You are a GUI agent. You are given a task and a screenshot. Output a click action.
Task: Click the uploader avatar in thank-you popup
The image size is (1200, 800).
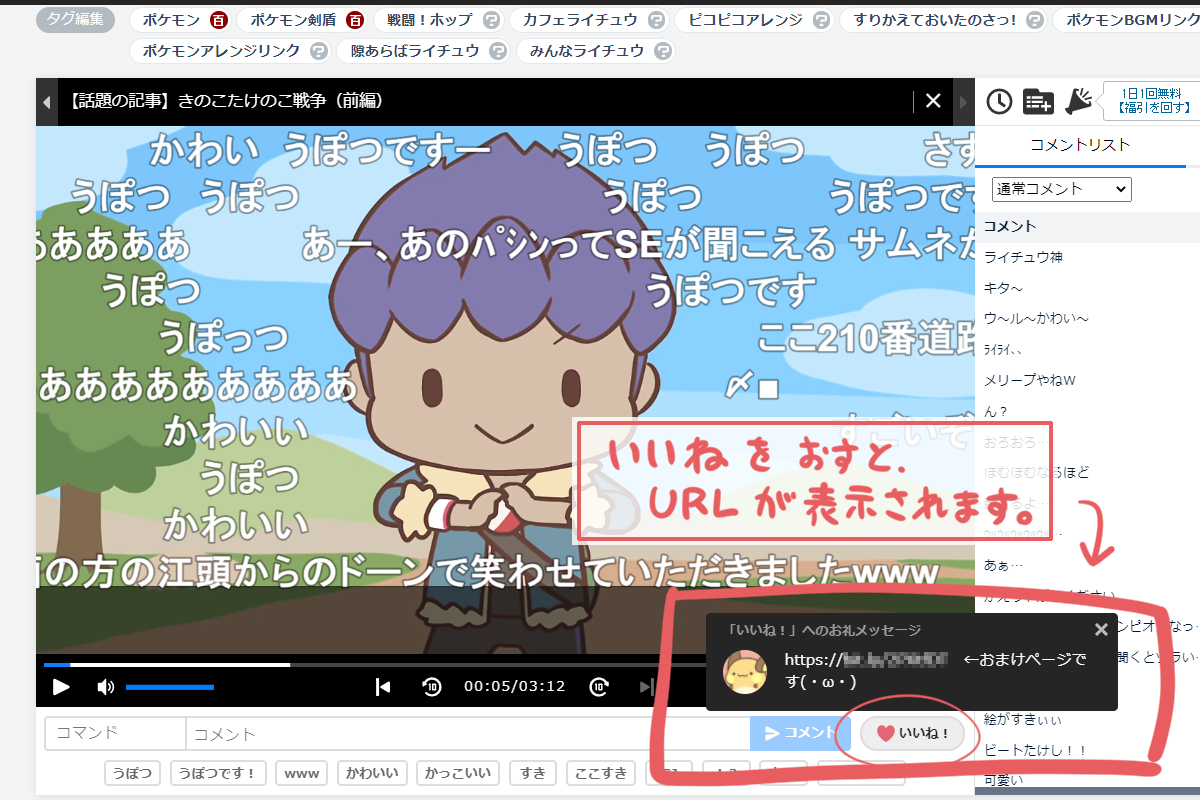pyautogui.click(x=745, y=673)
